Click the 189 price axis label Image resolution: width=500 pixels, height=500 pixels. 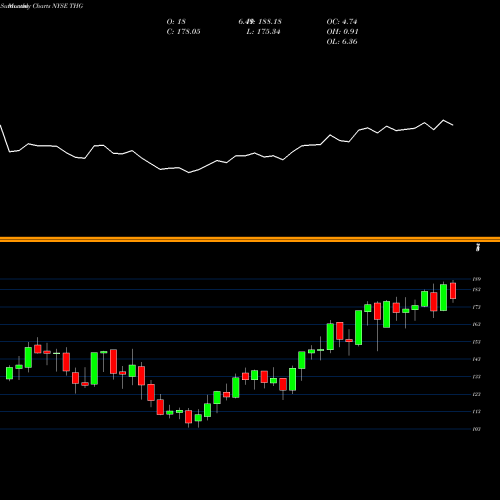[x=477, y=279]
